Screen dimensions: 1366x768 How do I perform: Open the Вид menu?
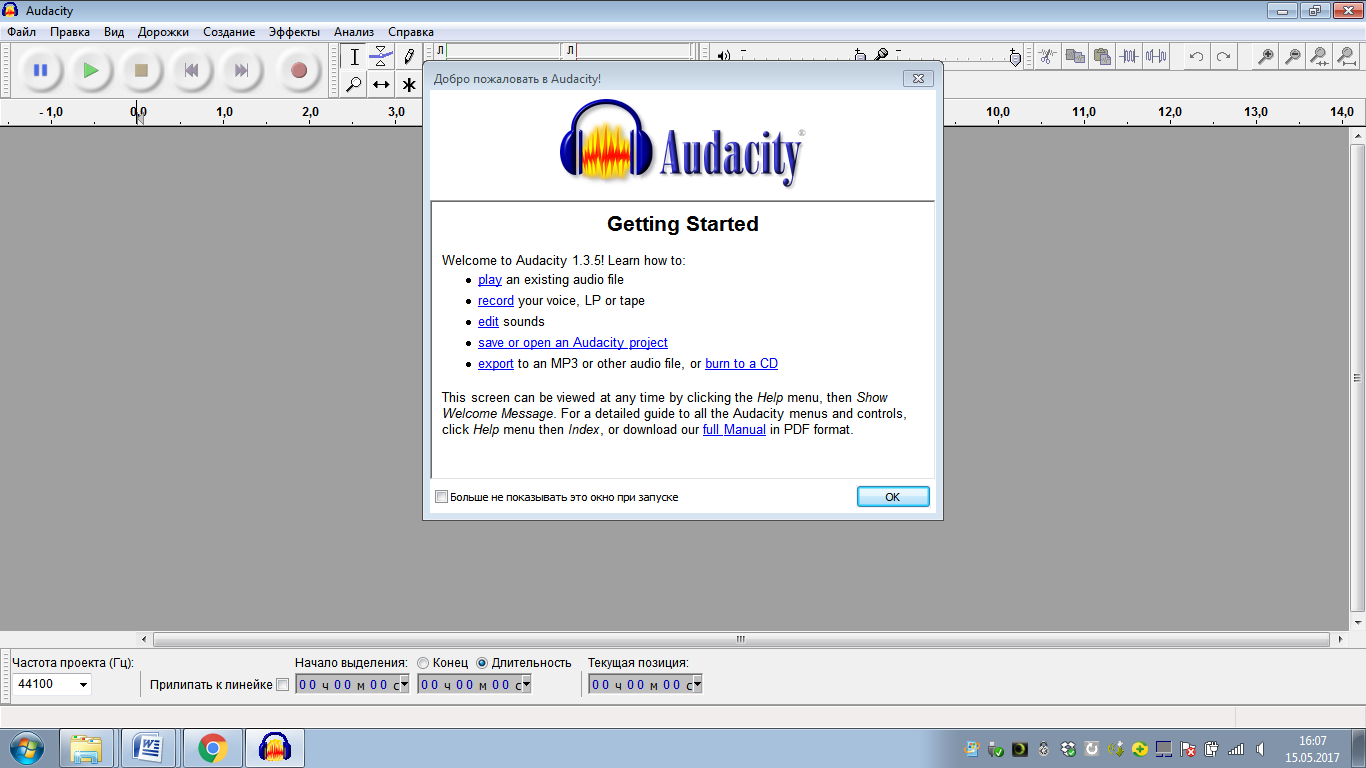tap(114, 32)
